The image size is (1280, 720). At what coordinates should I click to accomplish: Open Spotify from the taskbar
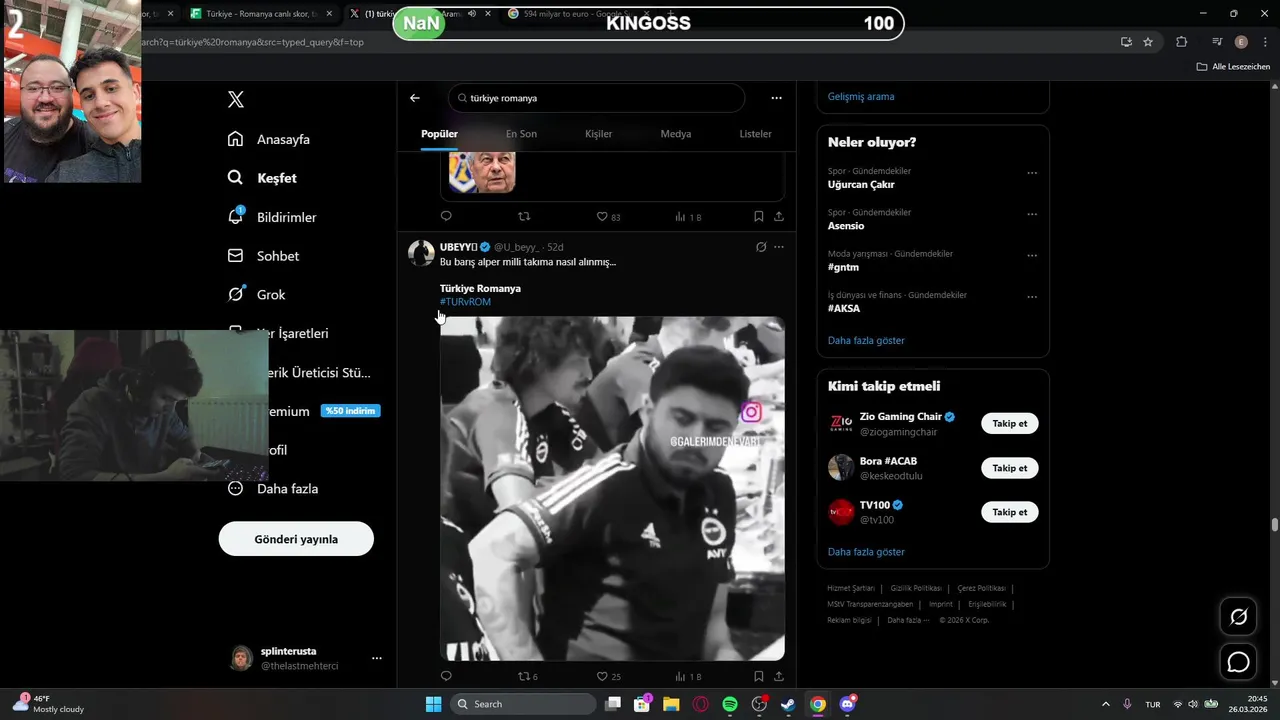pos(730,704)
